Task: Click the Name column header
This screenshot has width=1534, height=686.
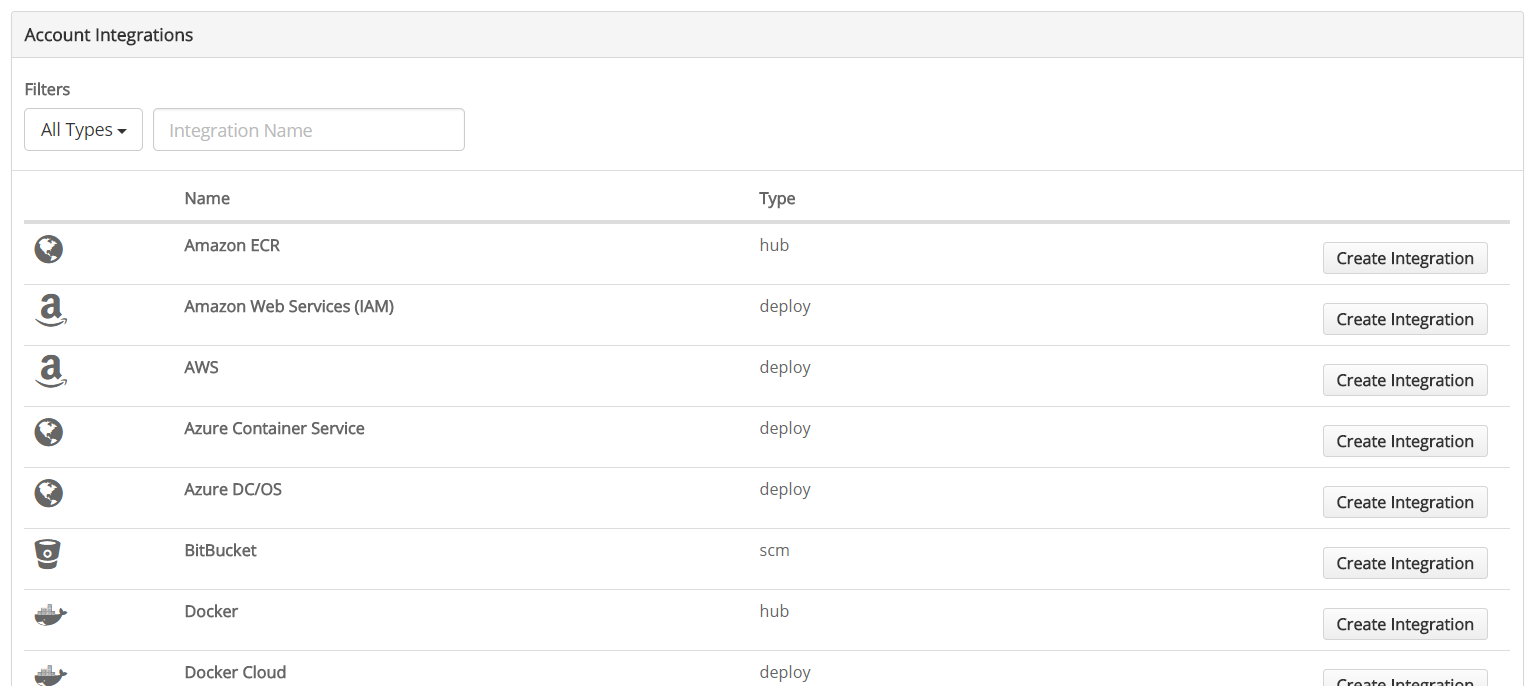Action: (x=207, y=198)
